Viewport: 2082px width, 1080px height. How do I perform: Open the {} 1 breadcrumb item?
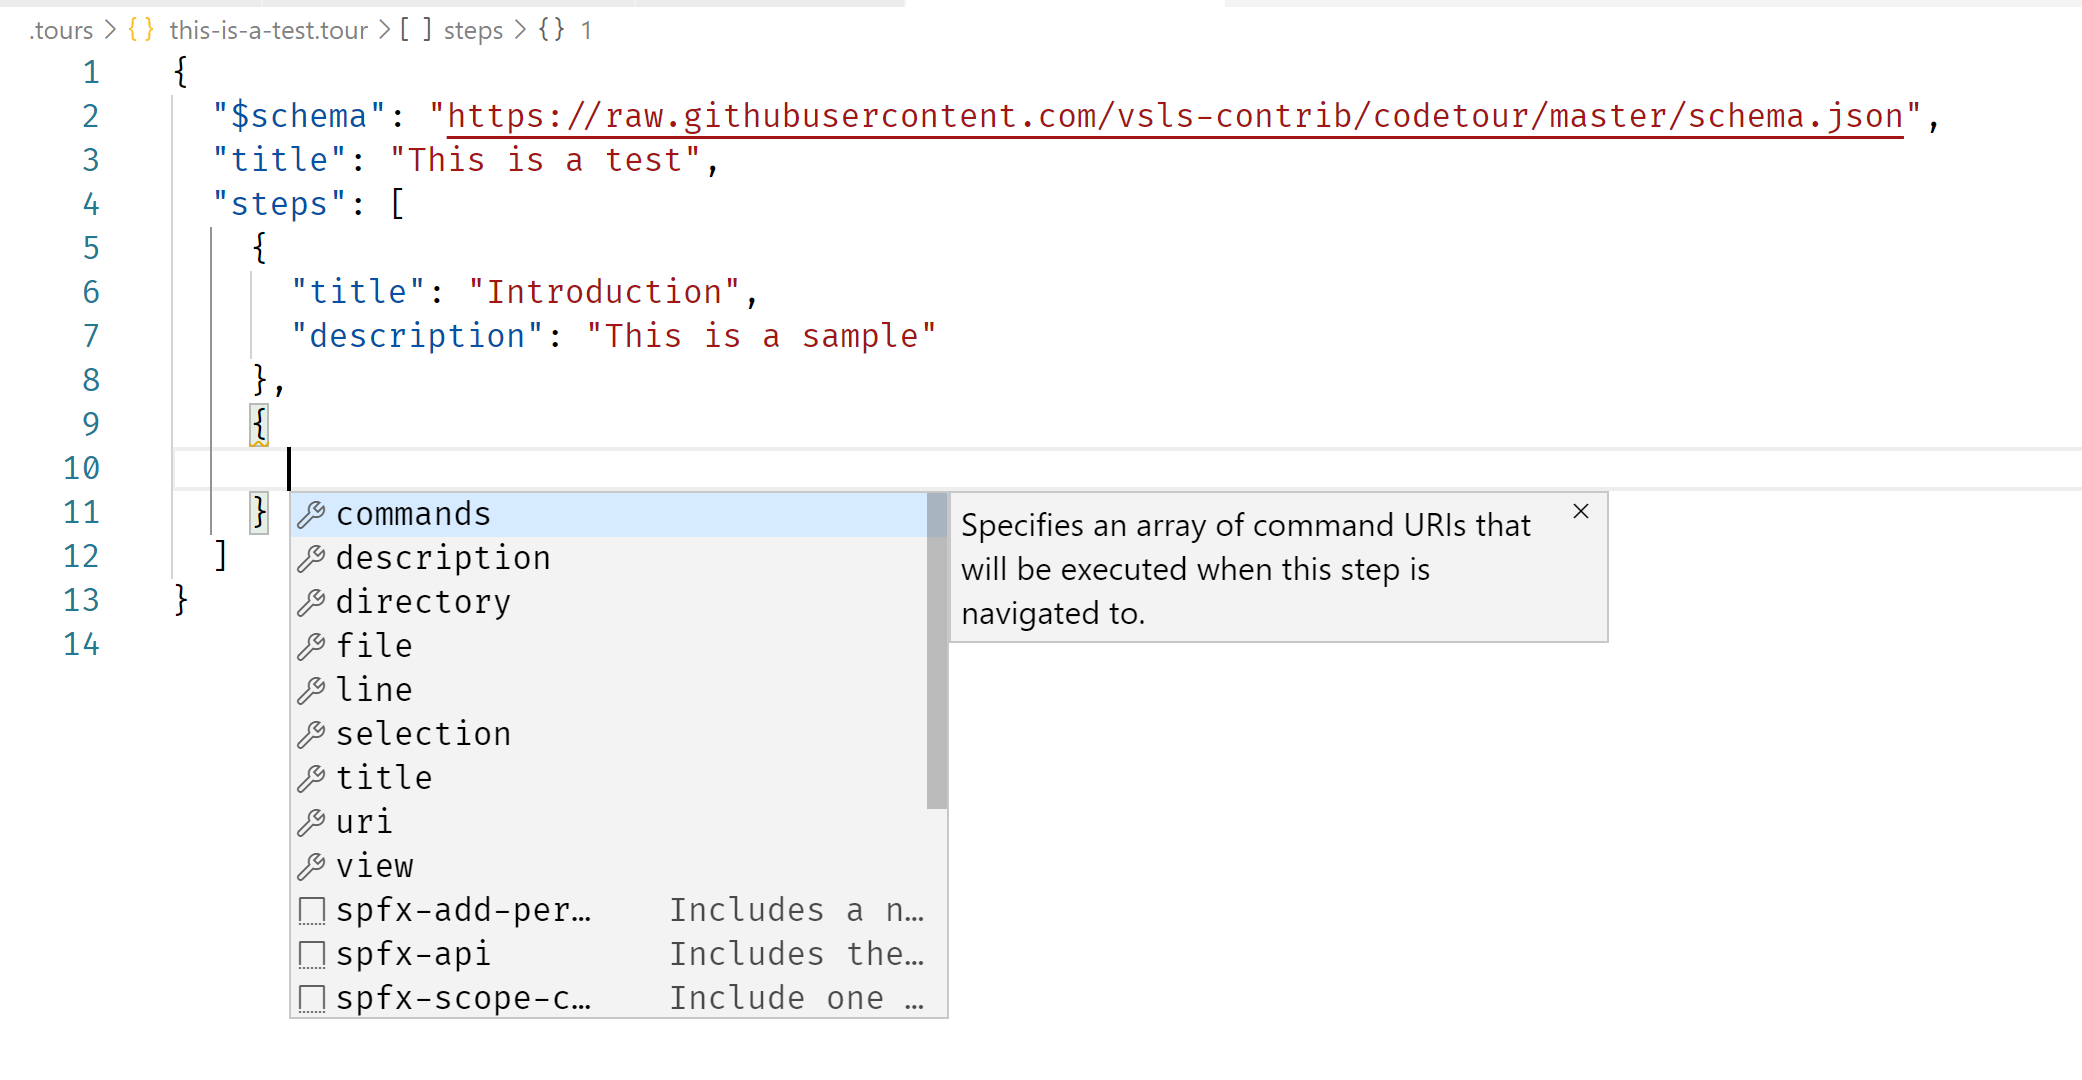[x=570, y=30]
